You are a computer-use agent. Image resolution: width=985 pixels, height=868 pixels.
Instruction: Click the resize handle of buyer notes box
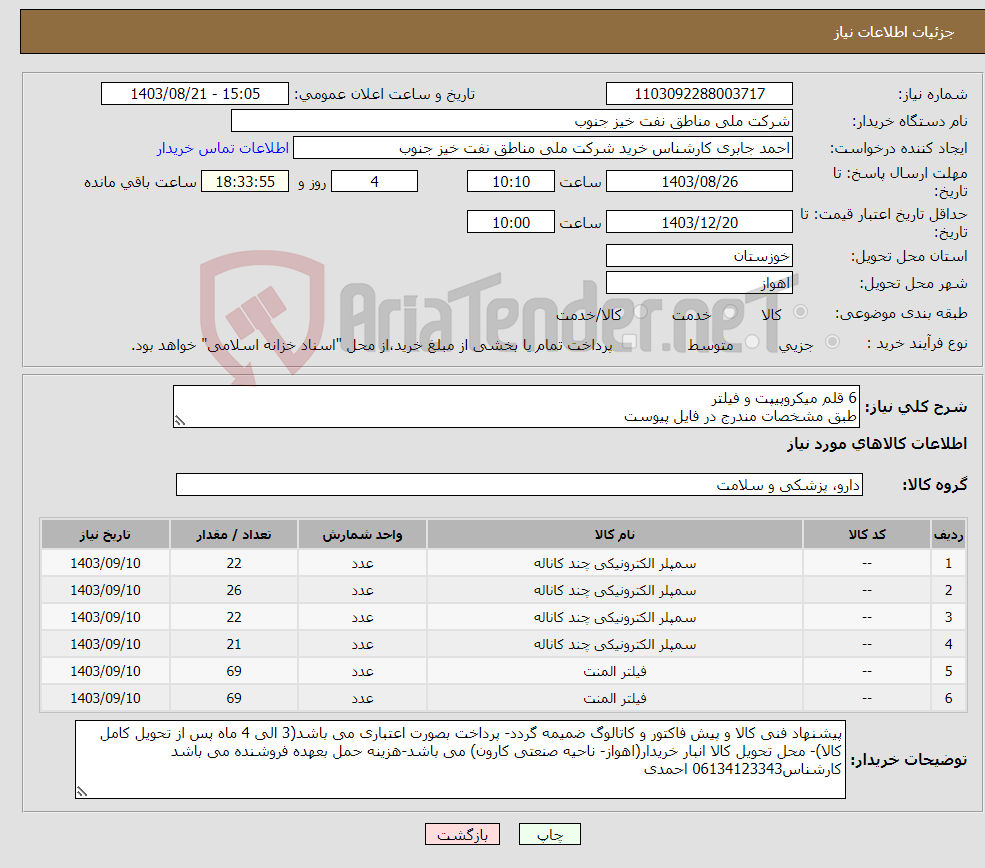(82, 792)
